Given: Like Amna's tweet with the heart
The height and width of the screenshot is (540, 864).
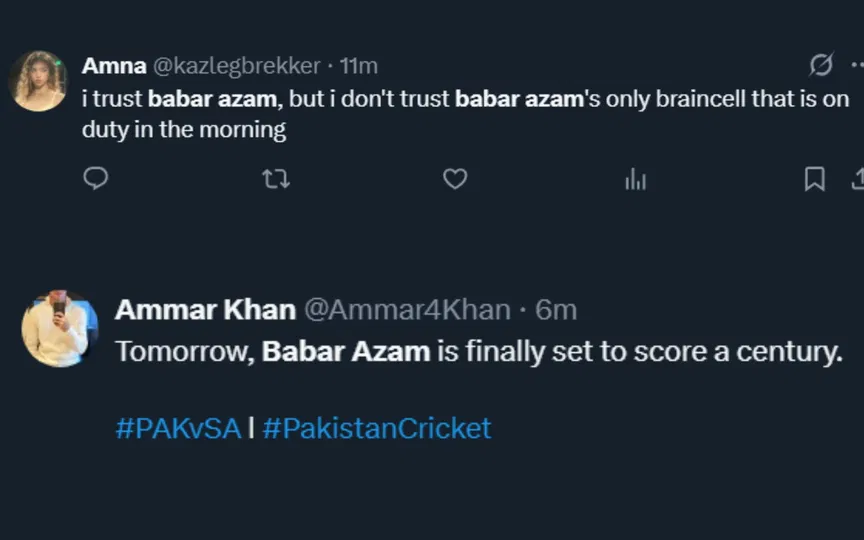Looking at the screenshot, I should (x=455, y=179).
